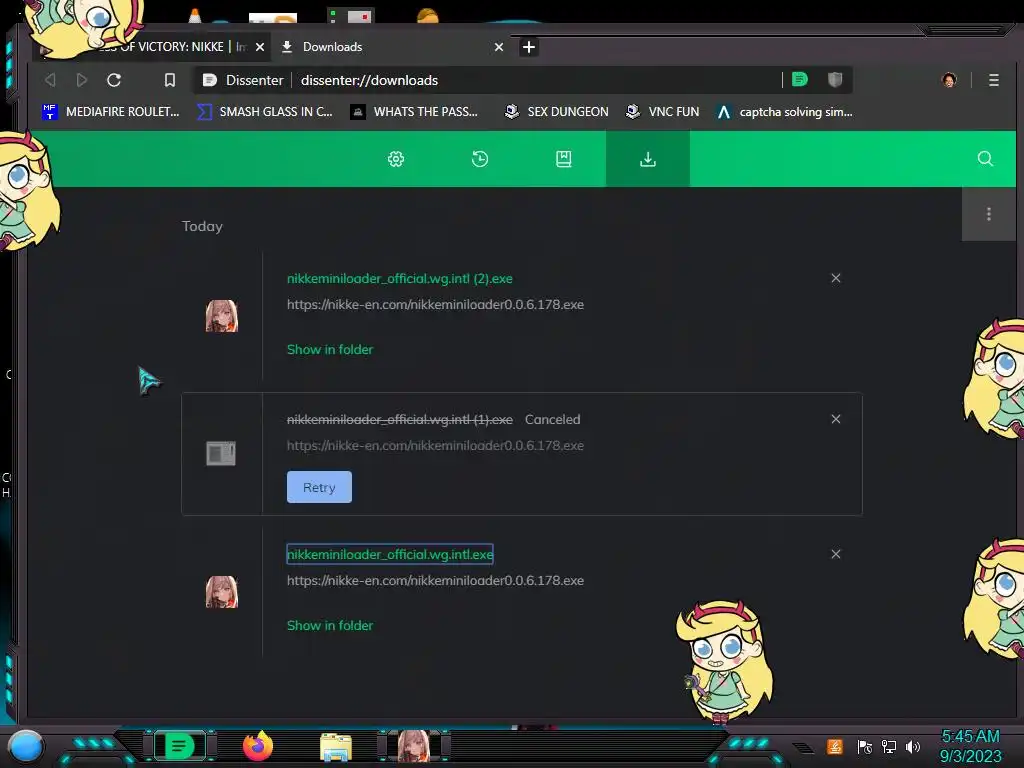This screenshot has height=768, width=1024.
Task: Open Dissenter browser in the taskbar
Action: pyautogui.click(x=180, y=746)
